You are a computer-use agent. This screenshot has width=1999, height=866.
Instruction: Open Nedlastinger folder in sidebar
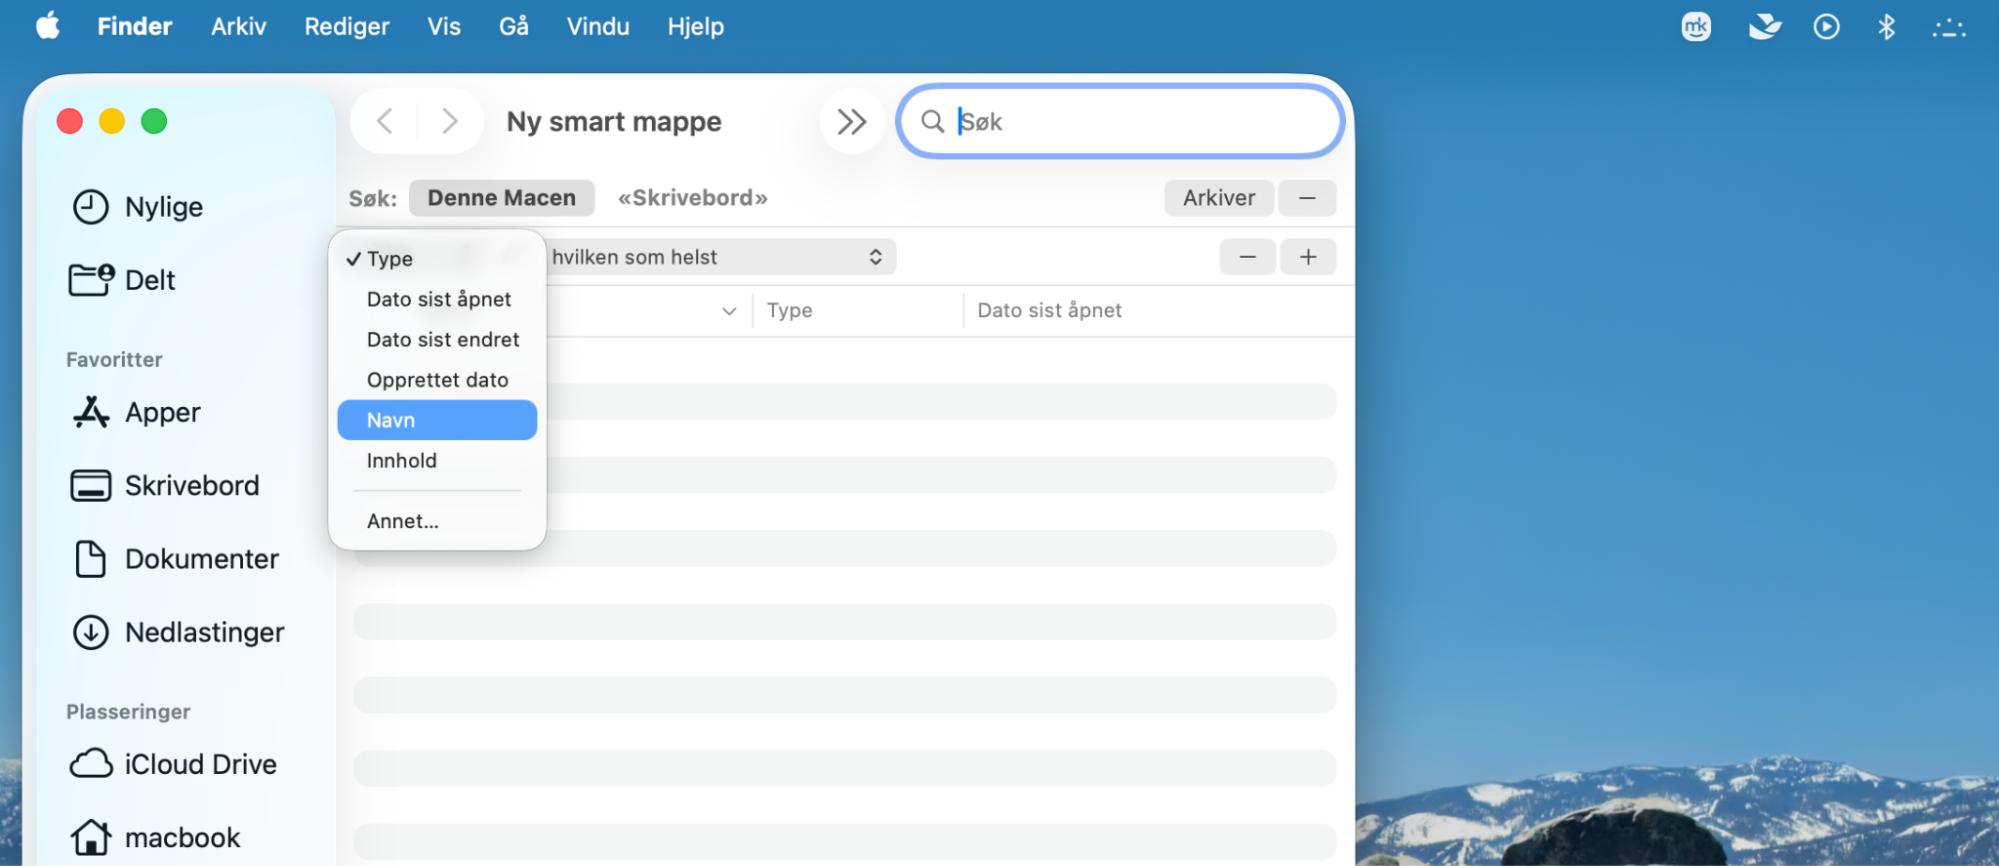[178, 632]
